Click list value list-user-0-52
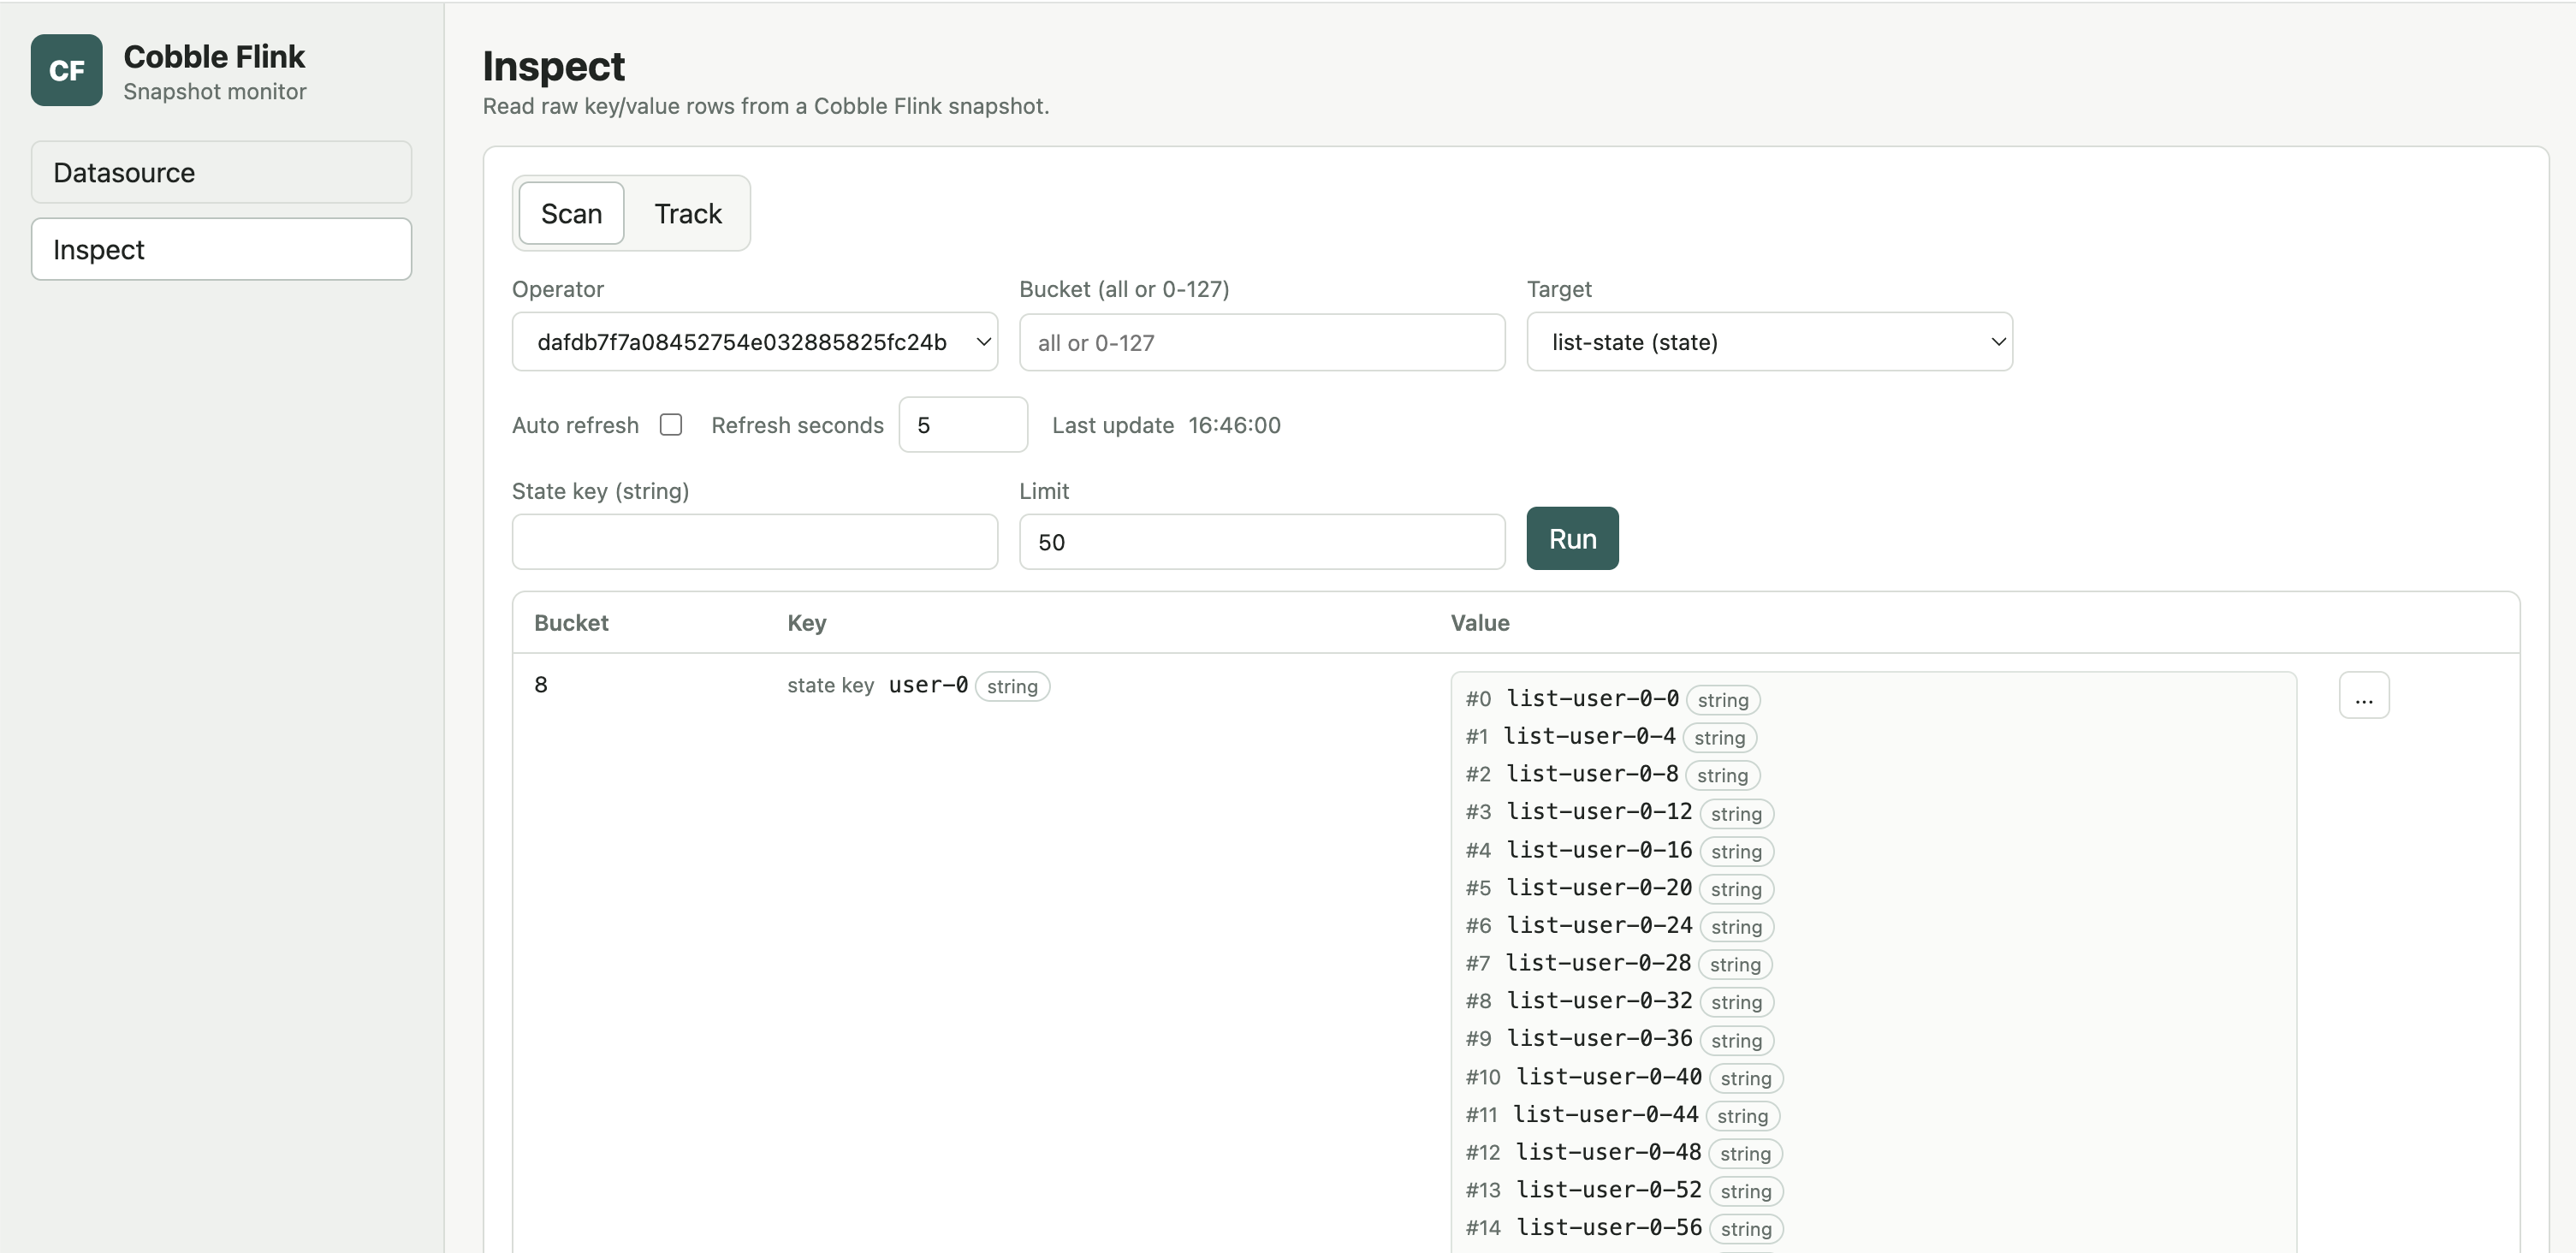This screenshot has width=2576, height=1253. tap(1609, 1191)
